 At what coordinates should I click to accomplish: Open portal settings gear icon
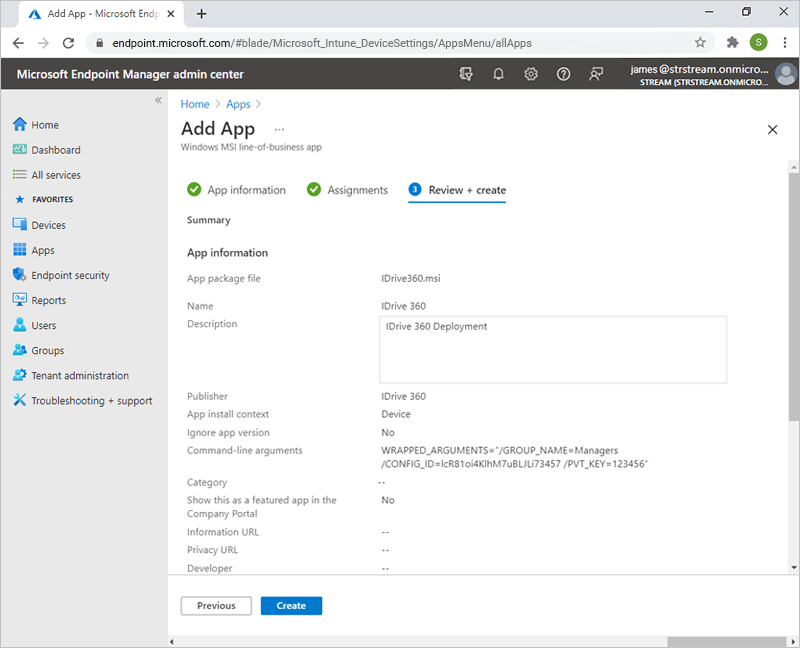531,74
